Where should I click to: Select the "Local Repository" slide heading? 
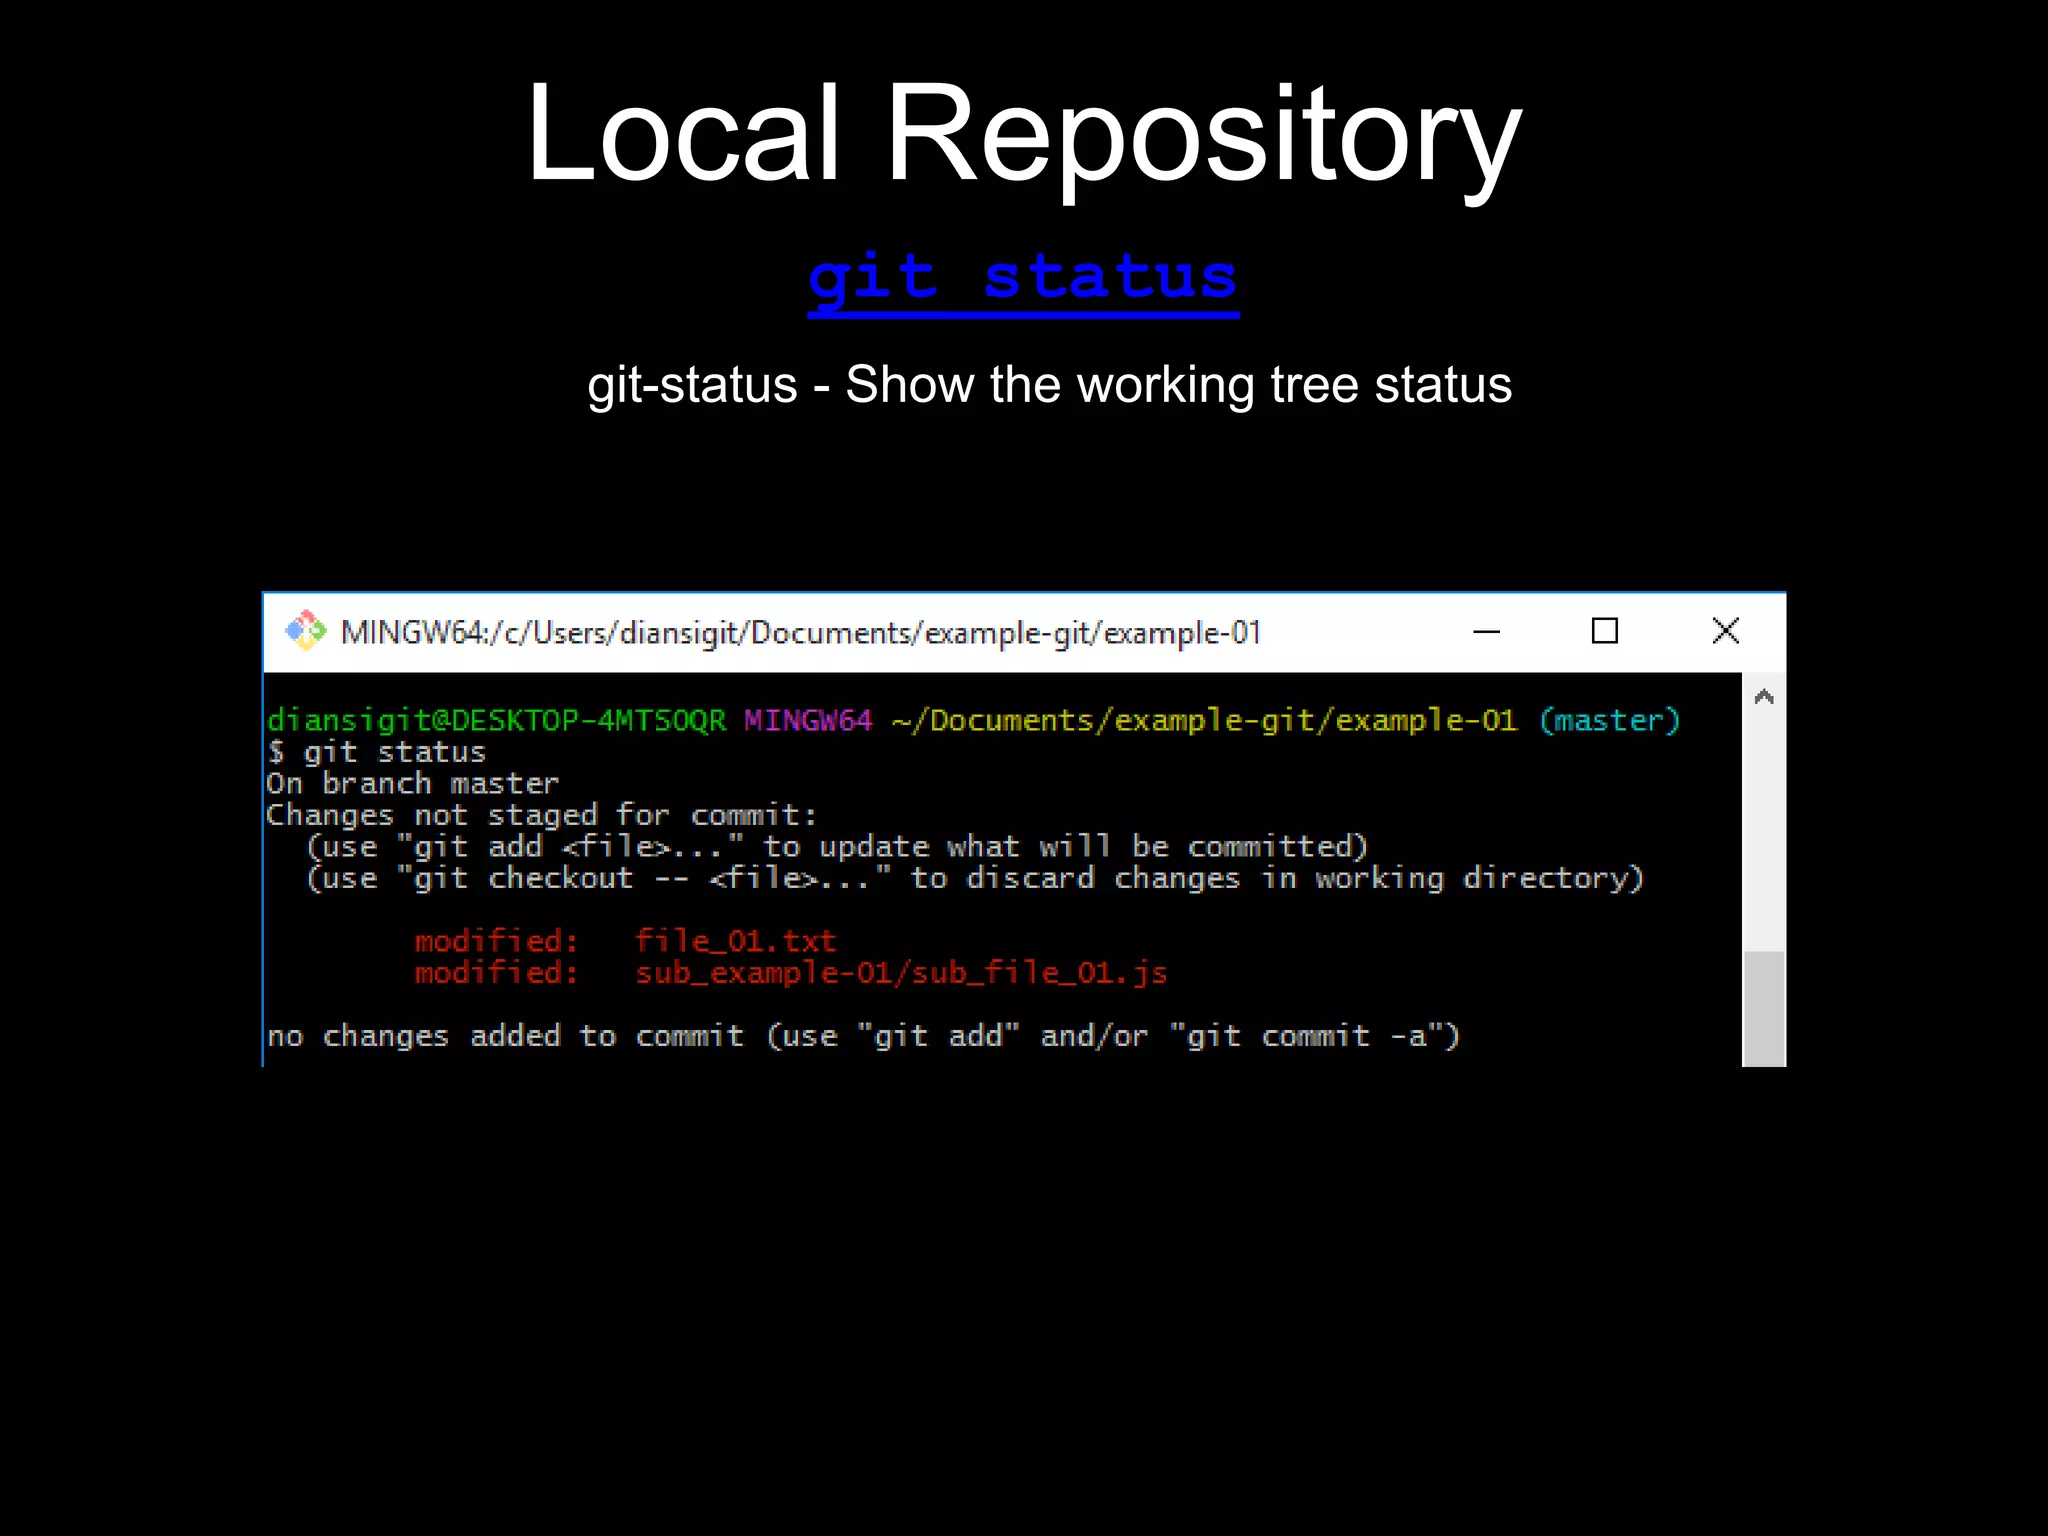[1022, 133]
